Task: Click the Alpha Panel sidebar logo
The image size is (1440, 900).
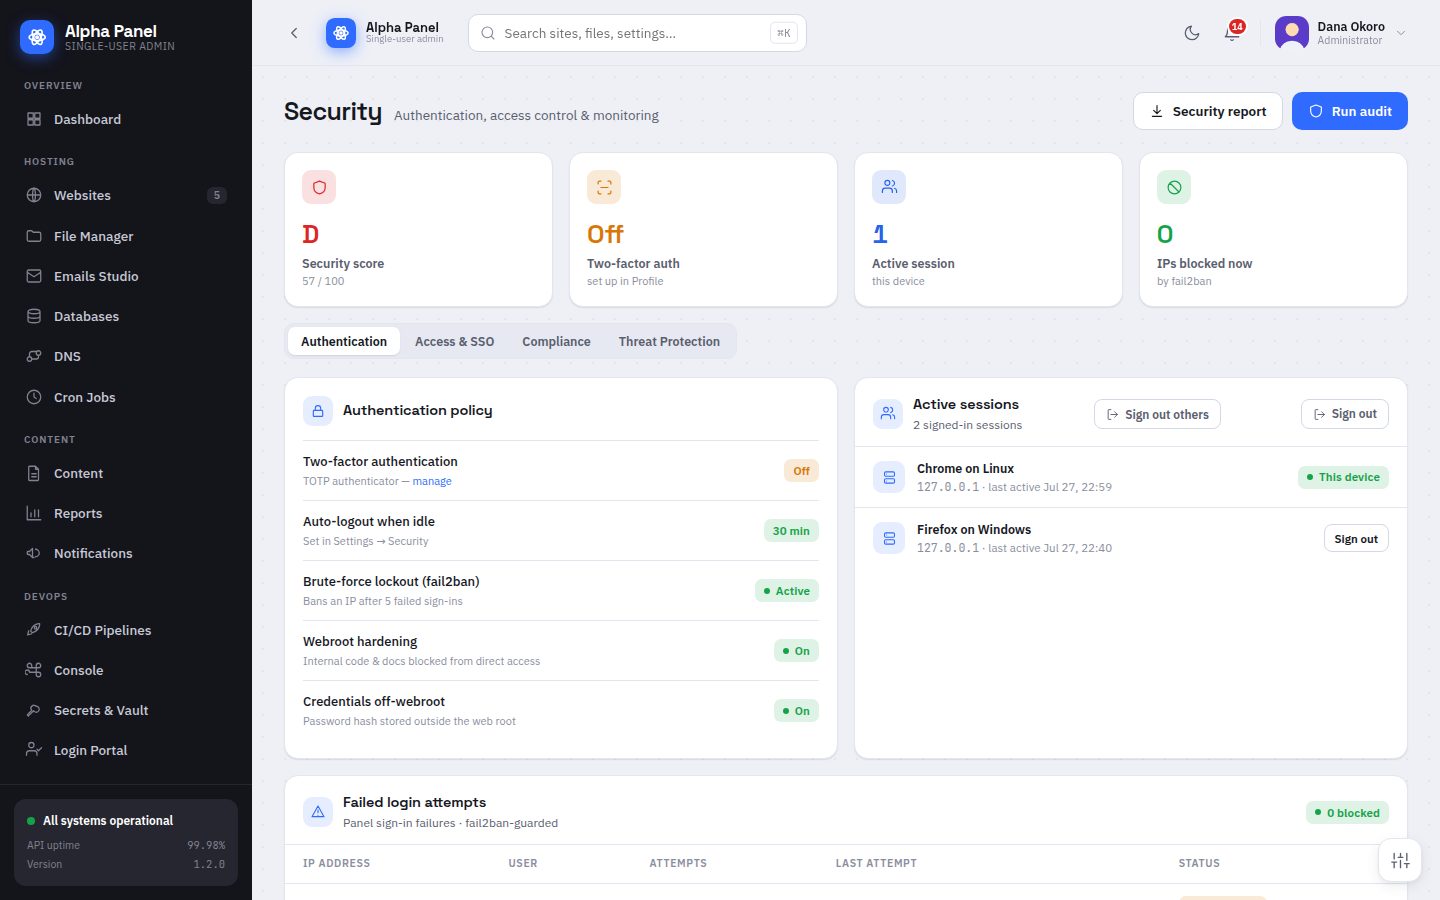Action: pyautogui.click(x=37, y=37)
